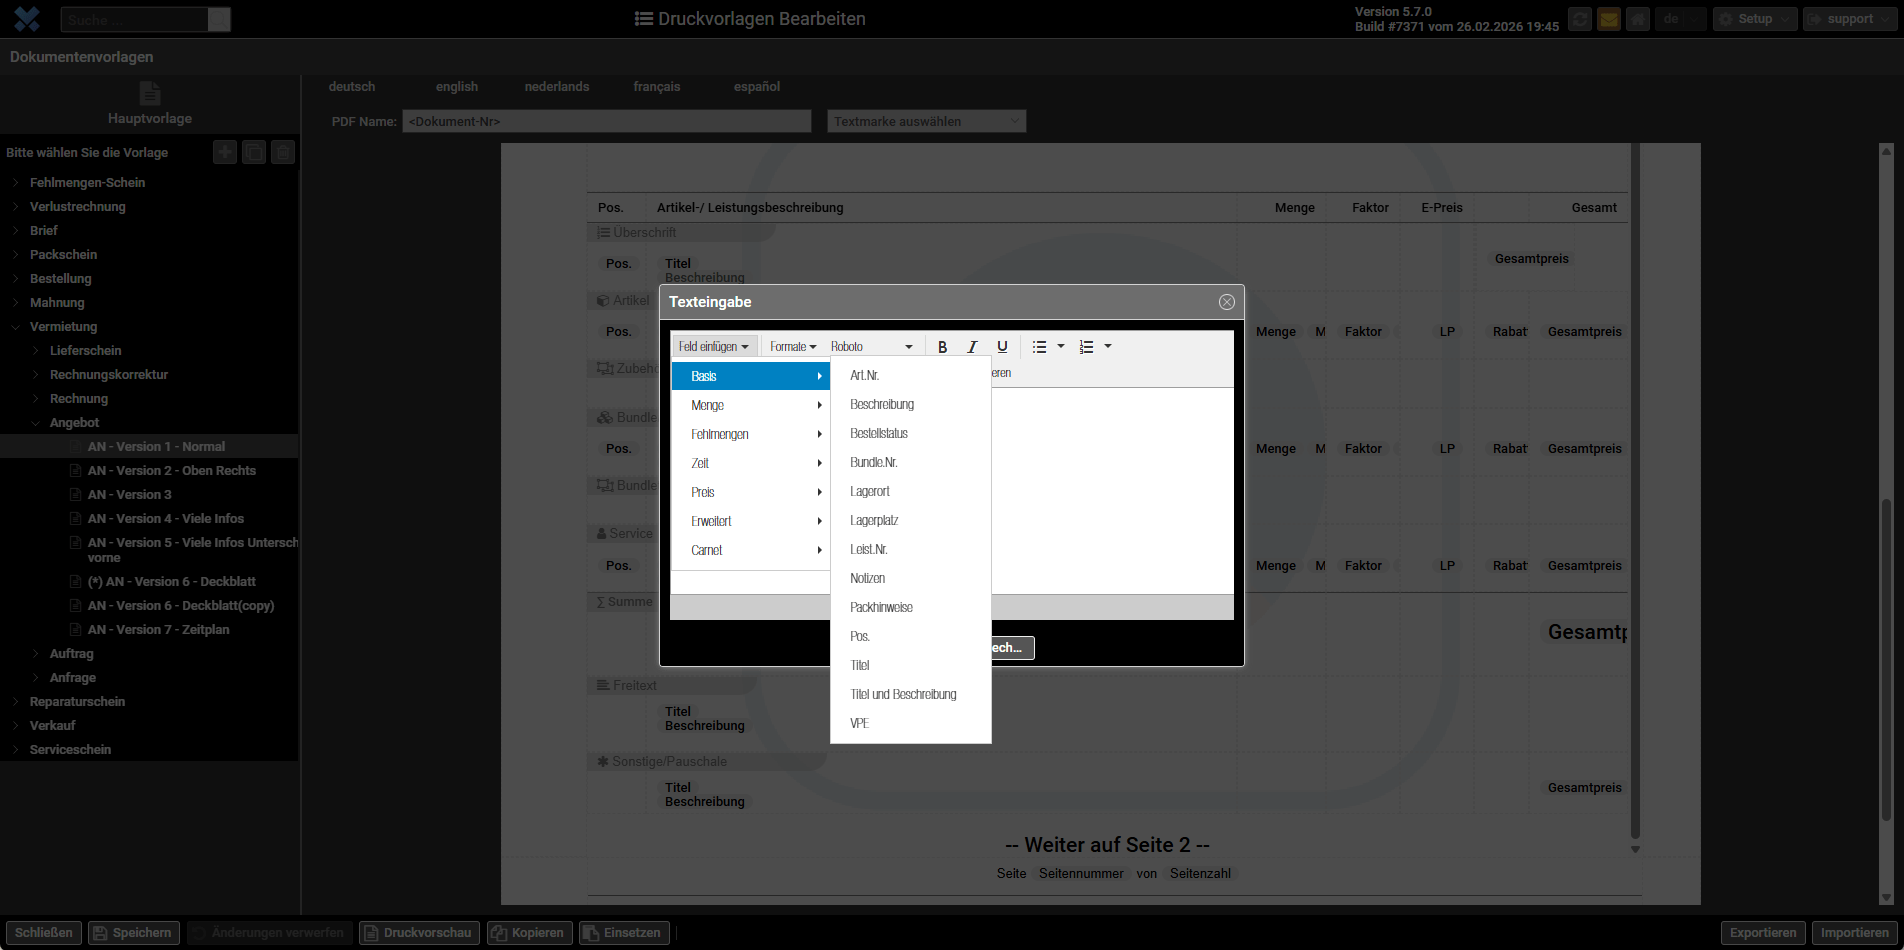Click the home icon in the header
The width and height of the screenshot is (1904, 950).
tap(1637, 19)
